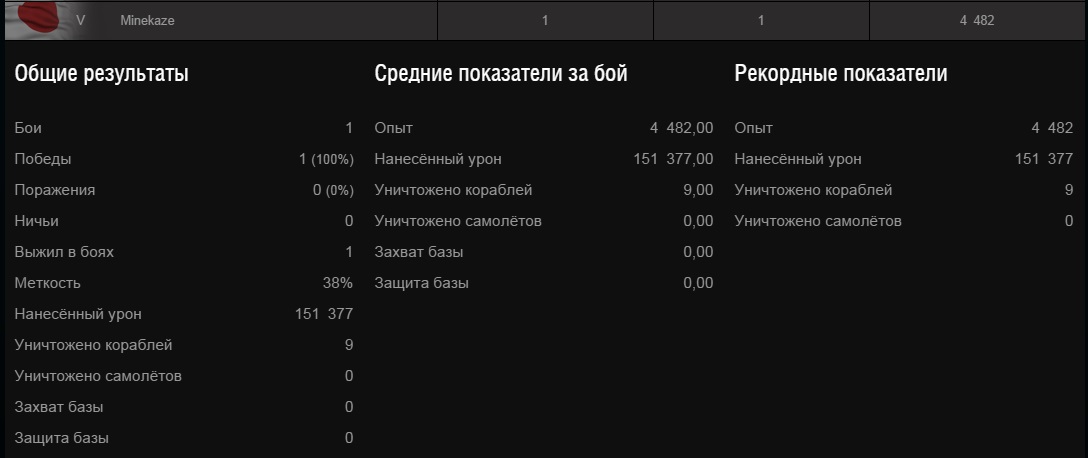The image size is (1088, 458).
Task: Click the record 'Опыт' value 4 482
Action: tap(1052, 128)
